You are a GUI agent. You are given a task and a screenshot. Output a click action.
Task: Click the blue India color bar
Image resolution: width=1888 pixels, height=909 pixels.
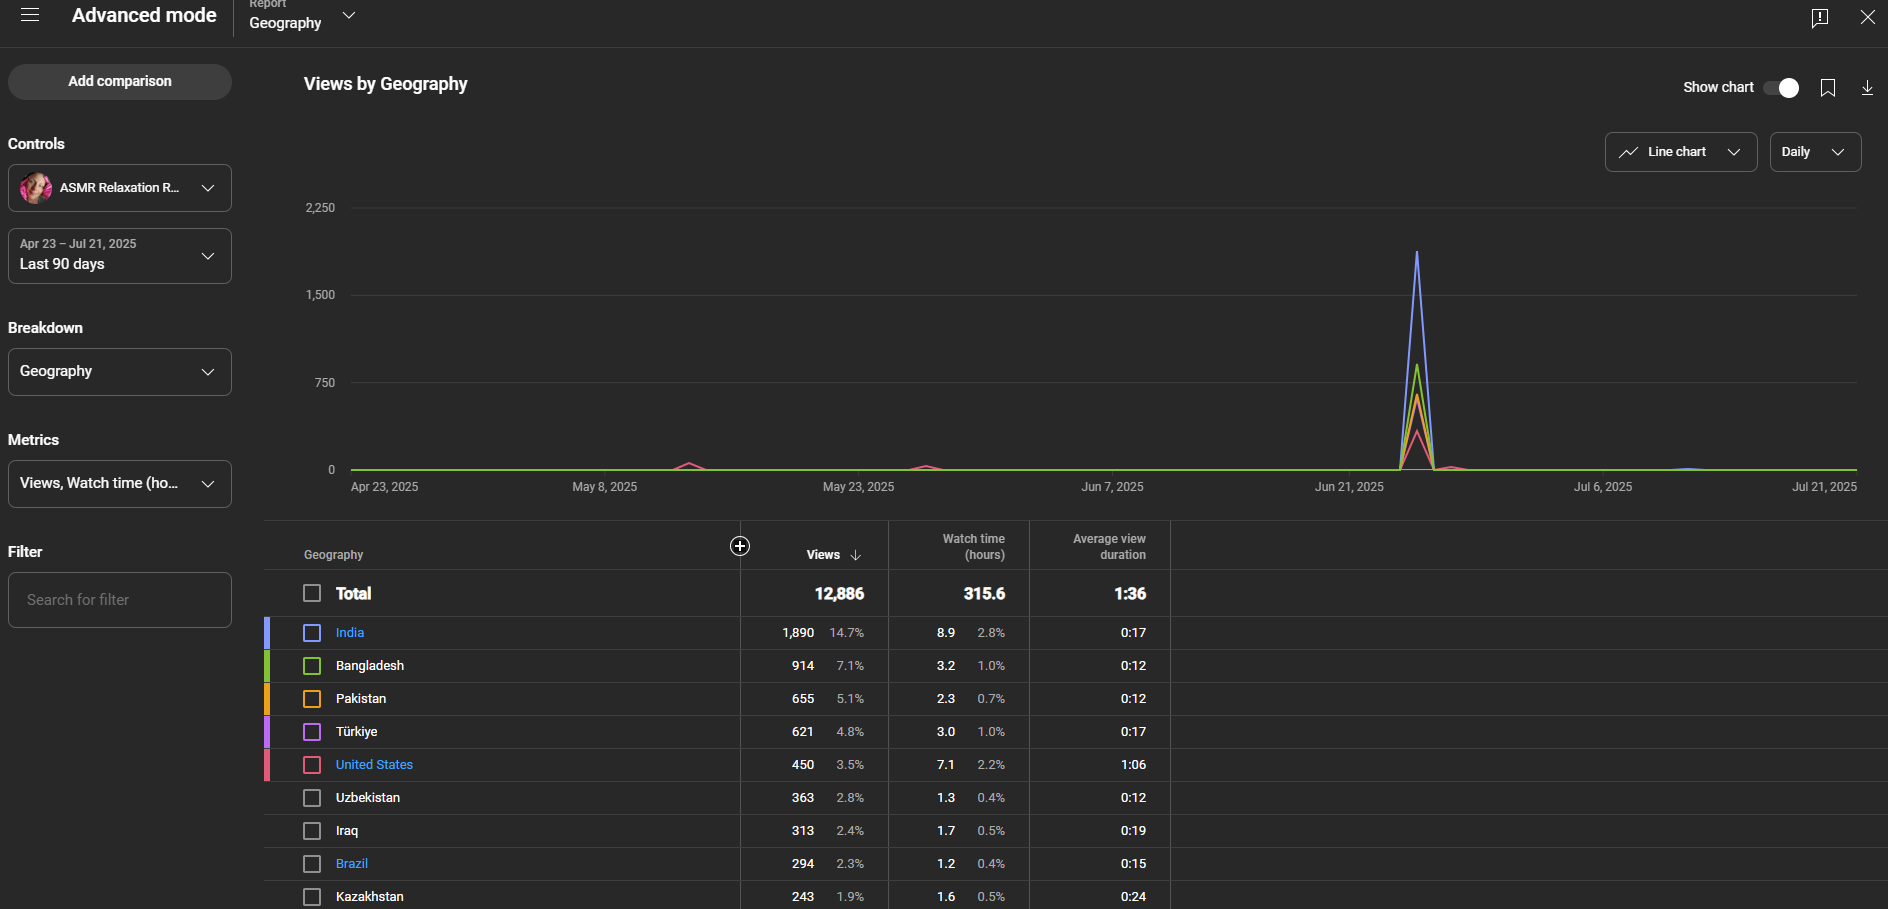point(267,633)
